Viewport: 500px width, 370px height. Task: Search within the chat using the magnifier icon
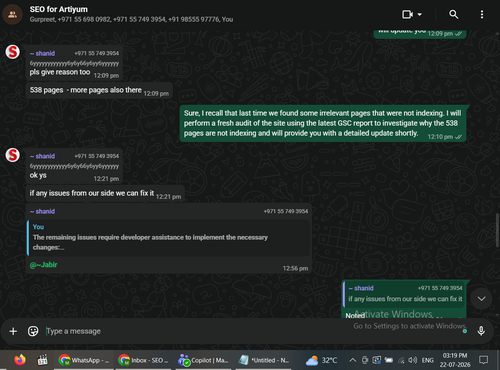(x=453, y=14)
